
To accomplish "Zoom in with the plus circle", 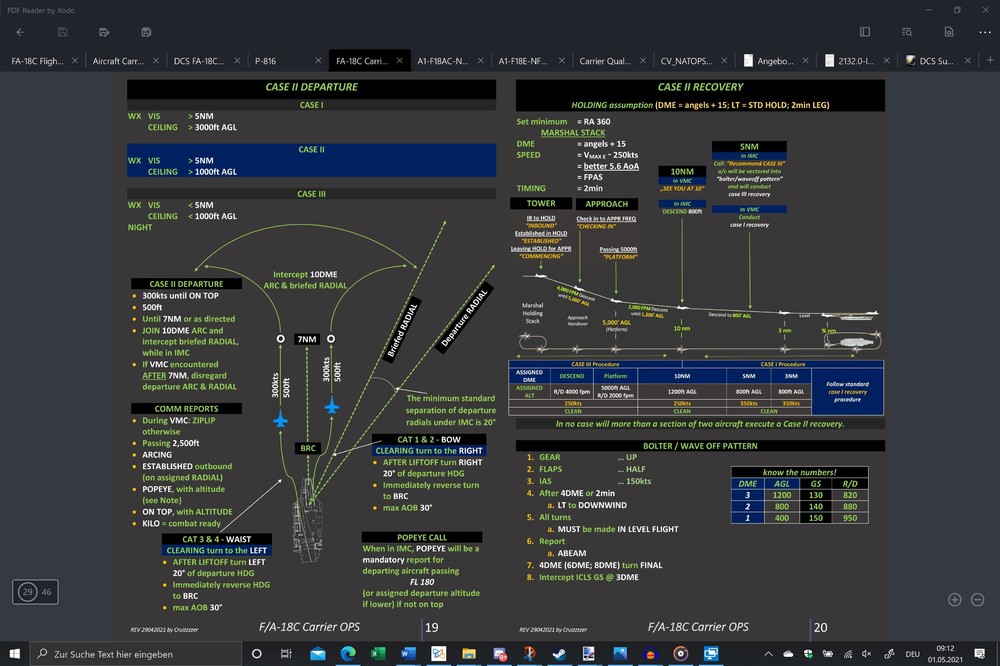I will (x=955, y=600).
